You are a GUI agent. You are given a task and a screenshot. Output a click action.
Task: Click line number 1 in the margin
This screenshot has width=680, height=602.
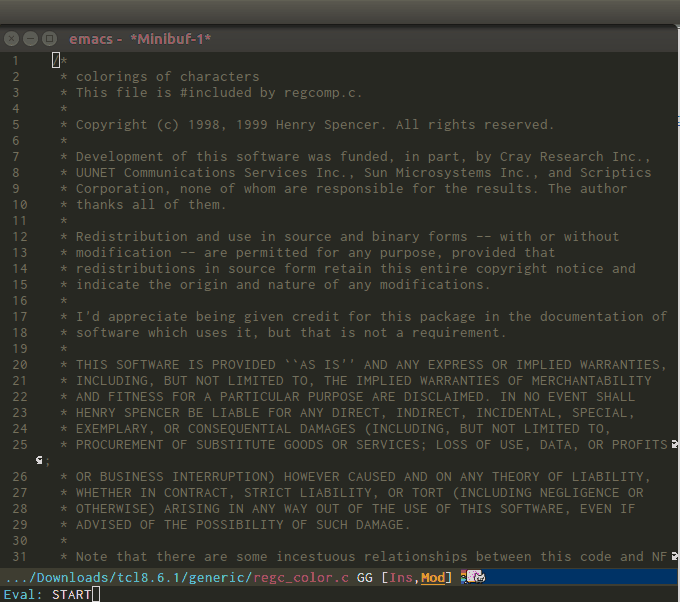(x=16, y=61)
